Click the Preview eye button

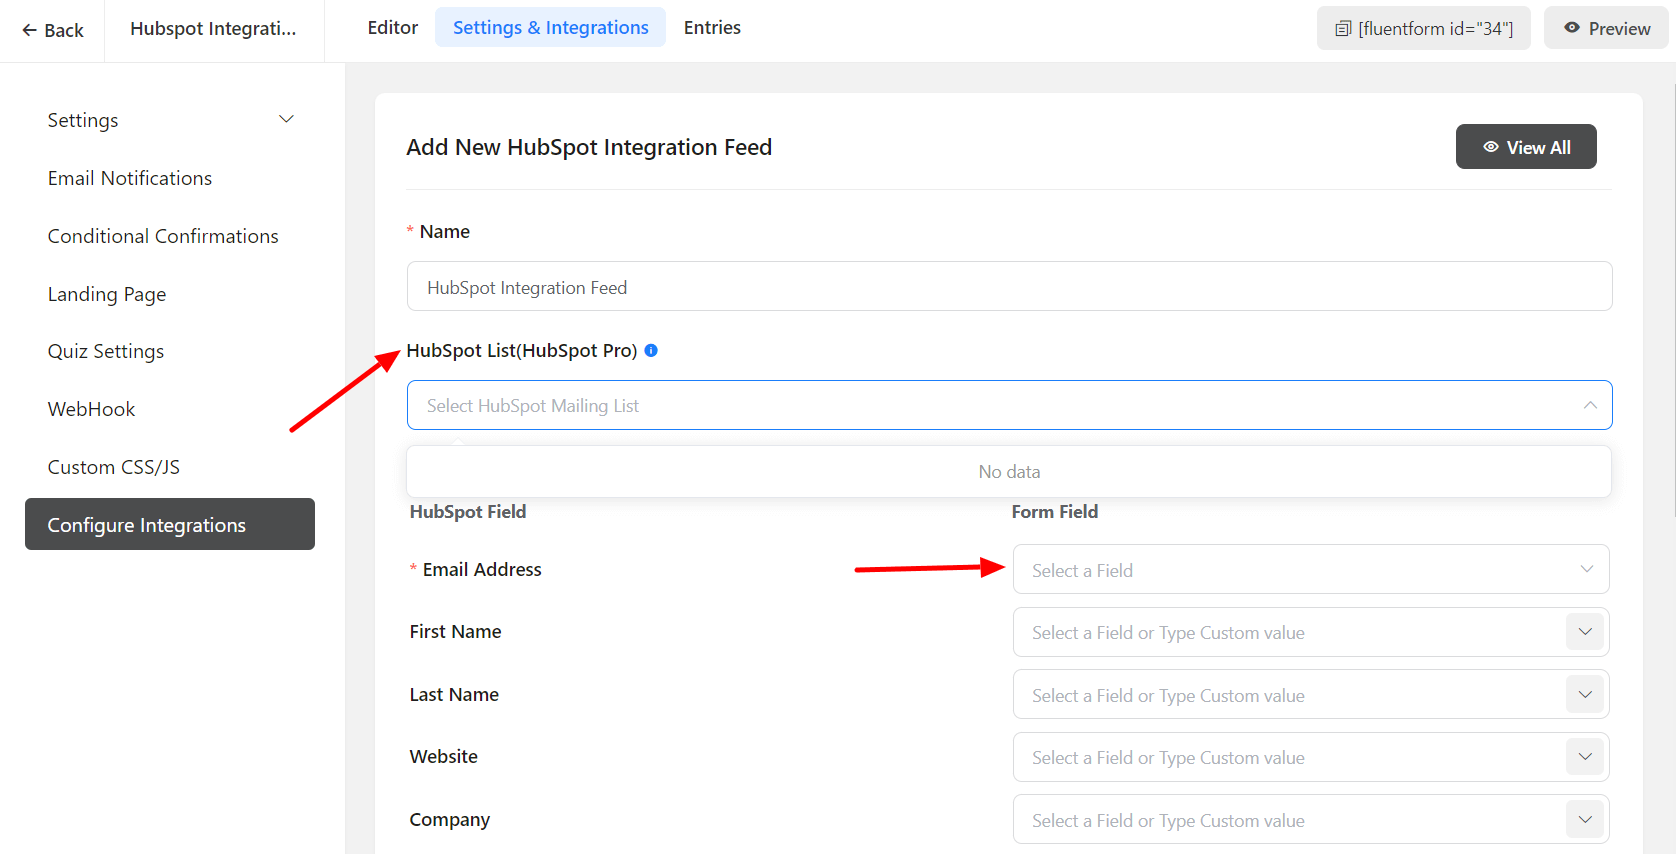coord(1606,28)
